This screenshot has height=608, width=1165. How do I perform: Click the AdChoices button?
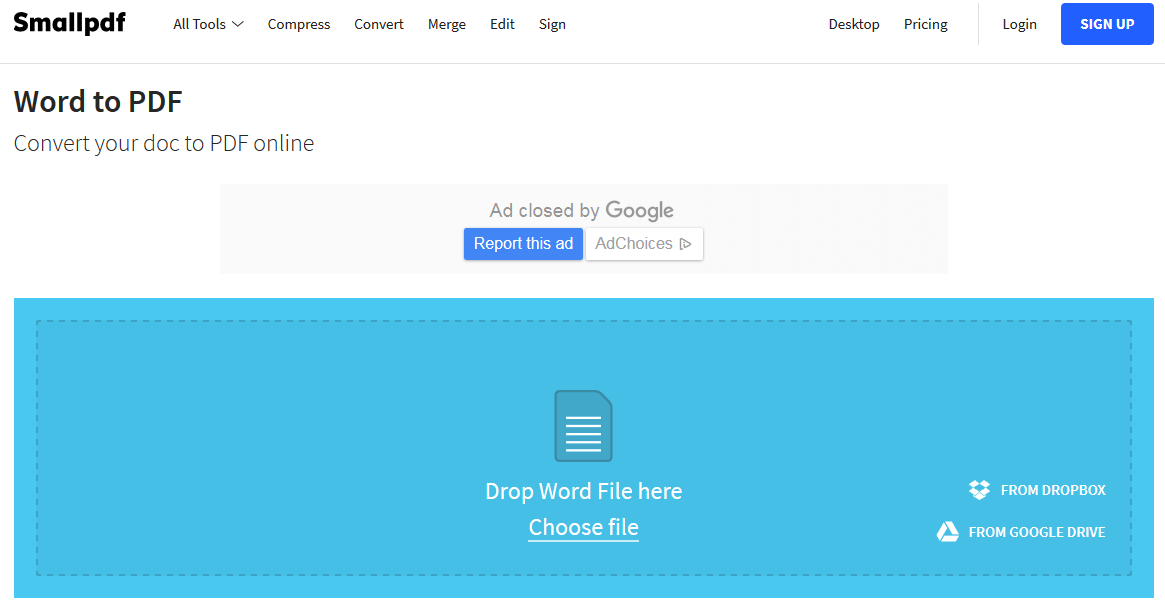644,244
